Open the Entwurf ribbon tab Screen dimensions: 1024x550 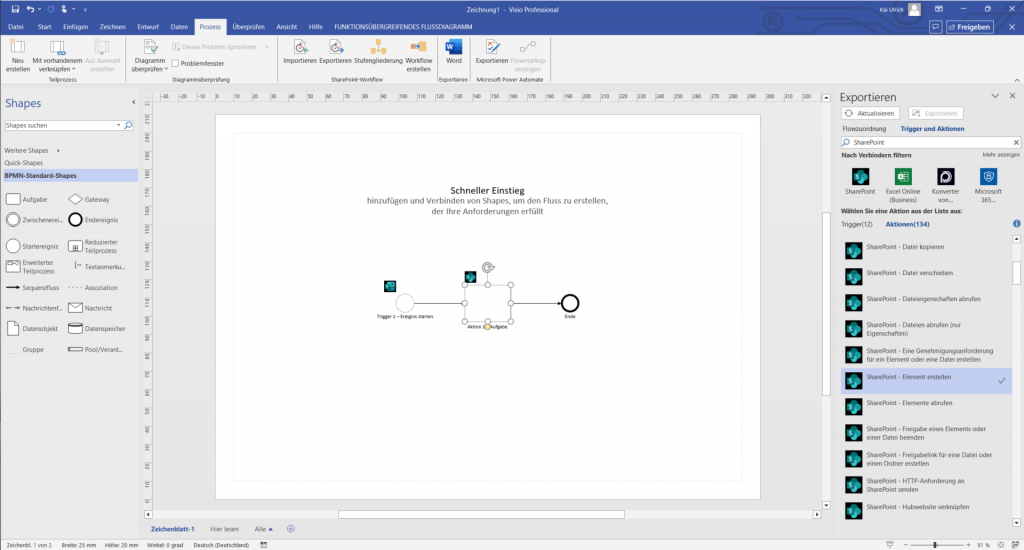[x=147, y=27]
